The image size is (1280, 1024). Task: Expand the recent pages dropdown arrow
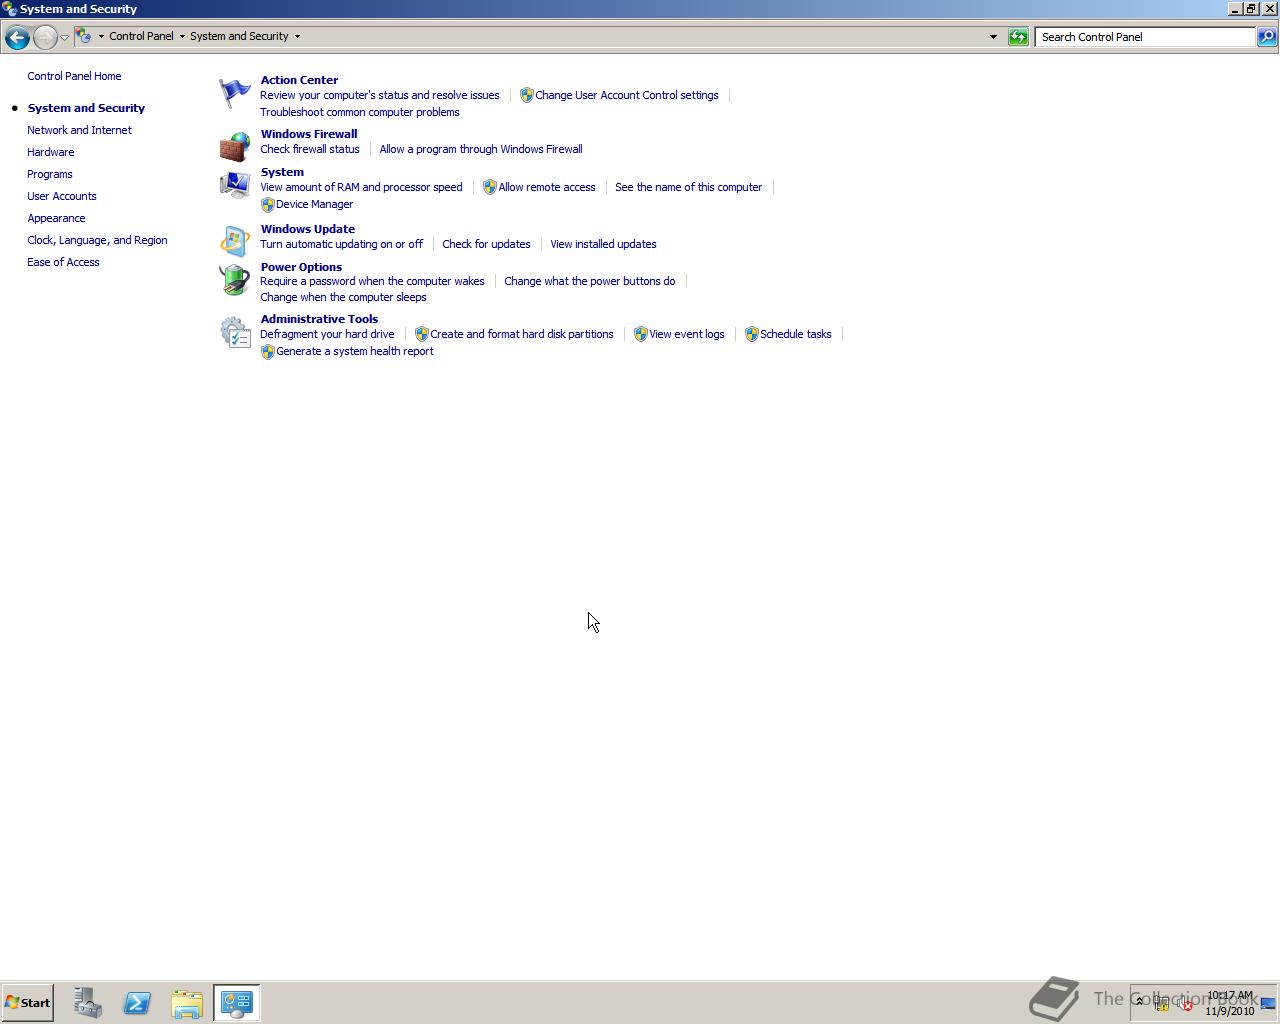[x=64, y=37]
